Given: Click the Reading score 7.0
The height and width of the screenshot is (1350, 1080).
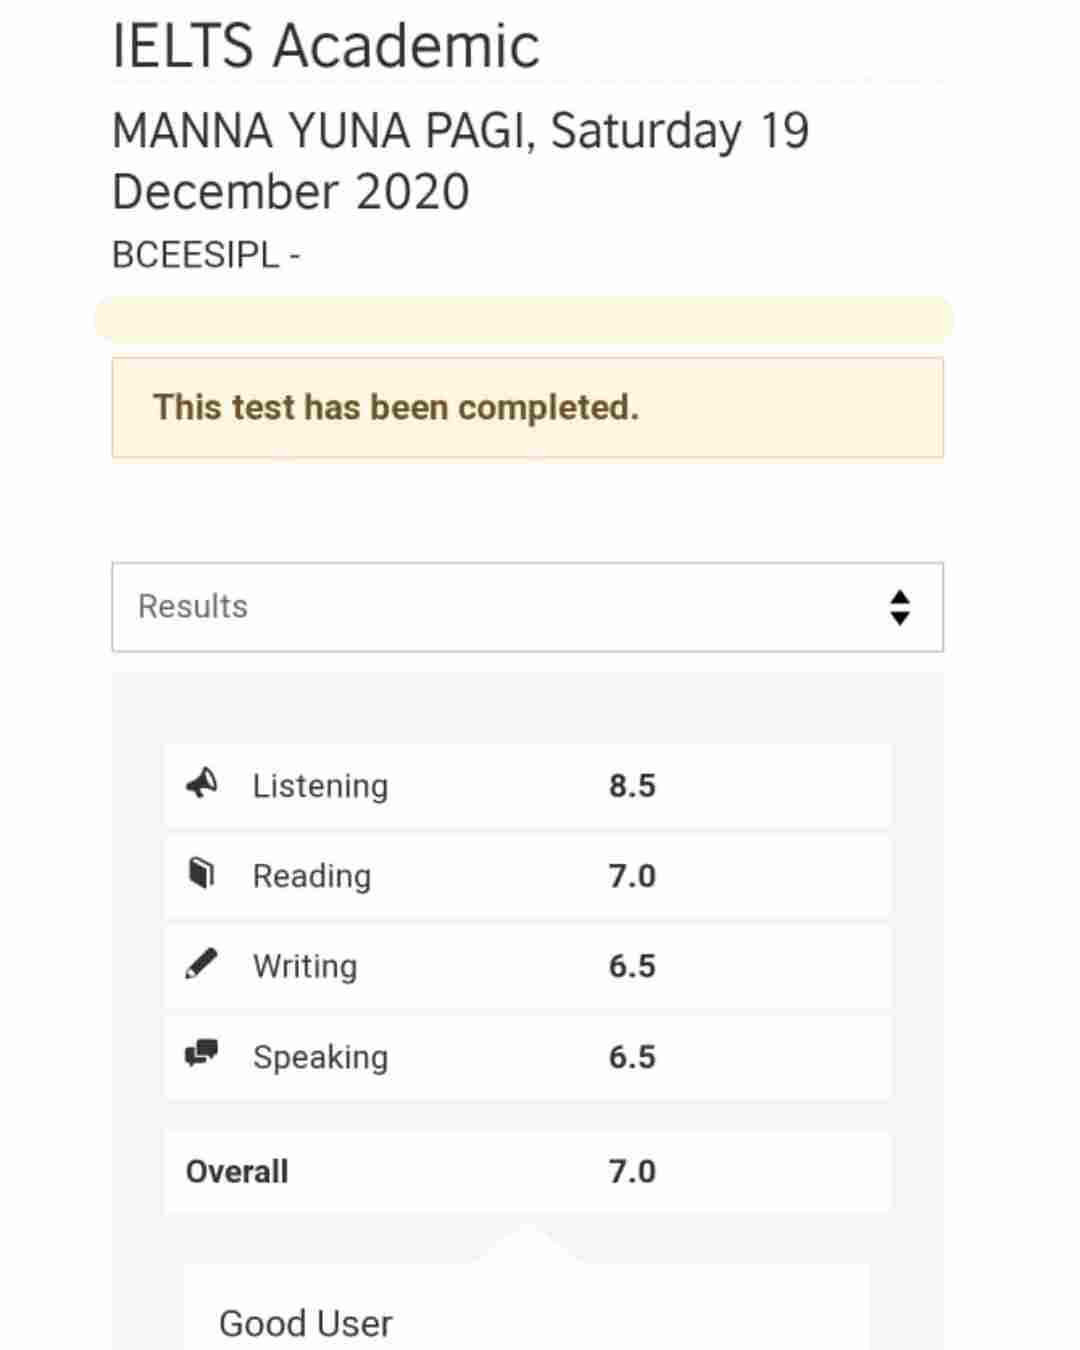Looking at the screenshot, I should (x=632, y=876).
